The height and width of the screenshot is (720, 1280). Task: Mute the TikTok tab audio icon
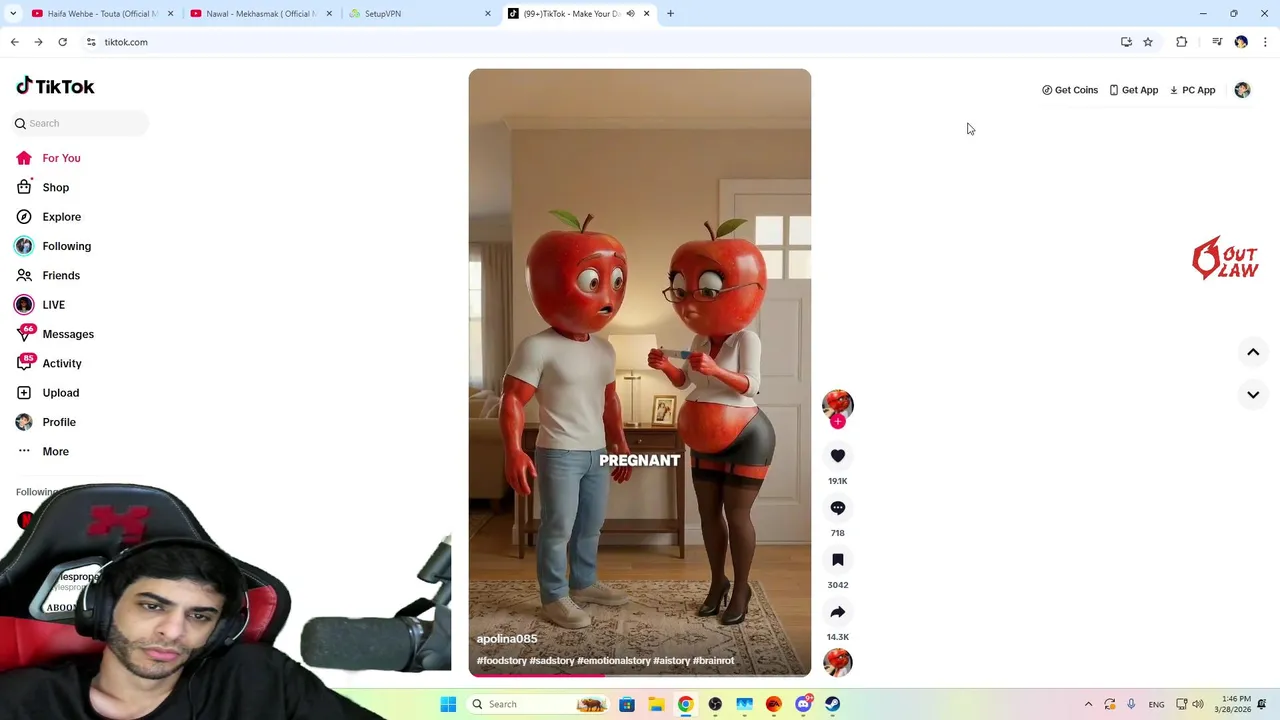[630, 14]
